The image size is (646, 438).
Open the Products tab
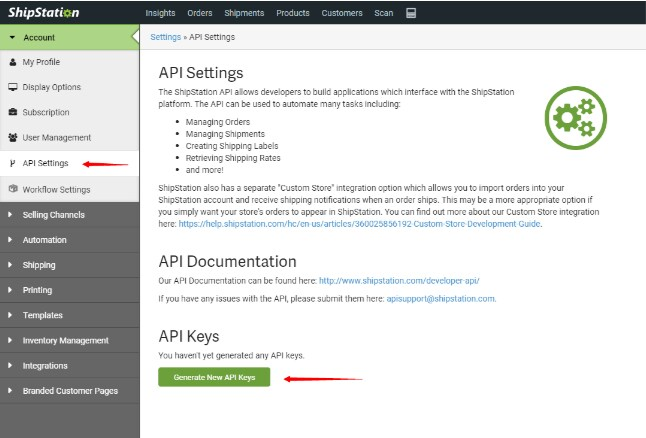(x=293, y=13)
